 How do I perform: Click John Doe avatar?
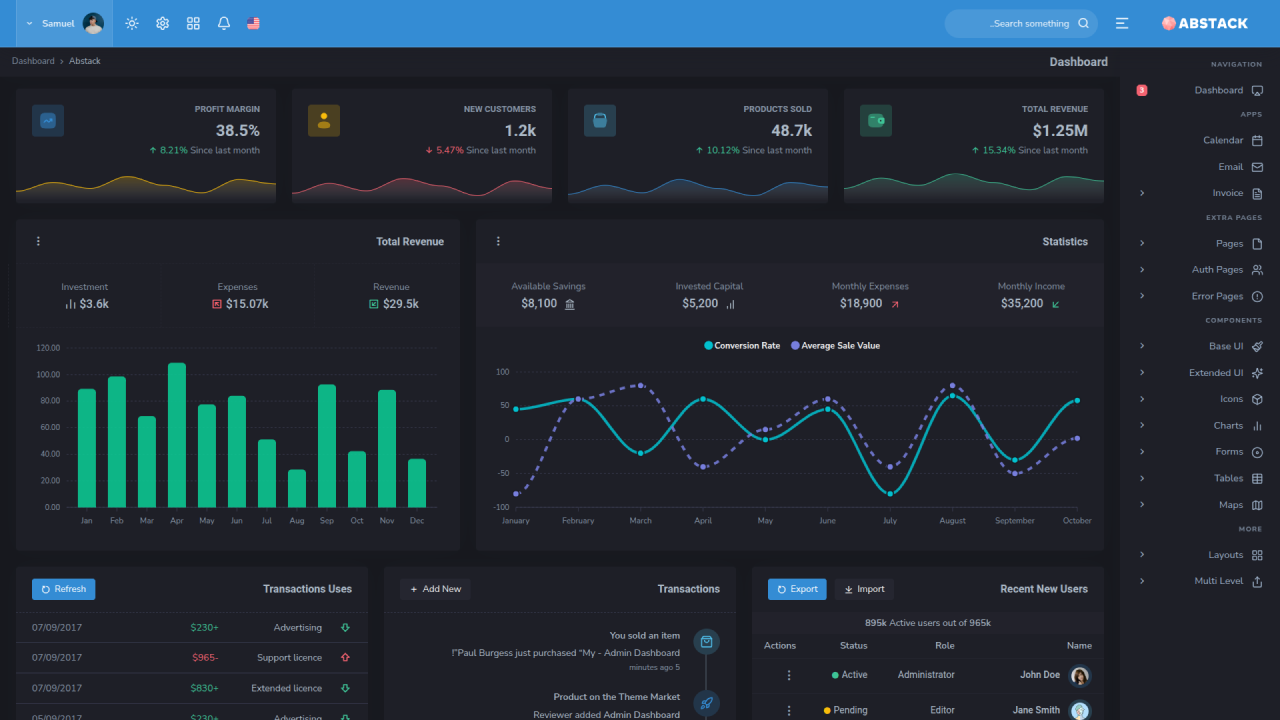click(1080, 676)
